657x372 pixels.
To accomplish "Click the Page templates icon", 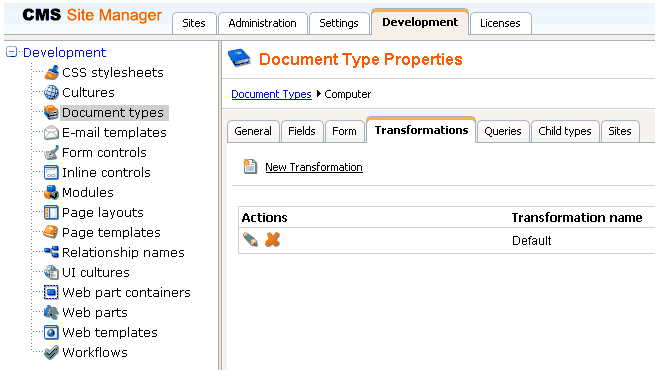I will point(51,232).
